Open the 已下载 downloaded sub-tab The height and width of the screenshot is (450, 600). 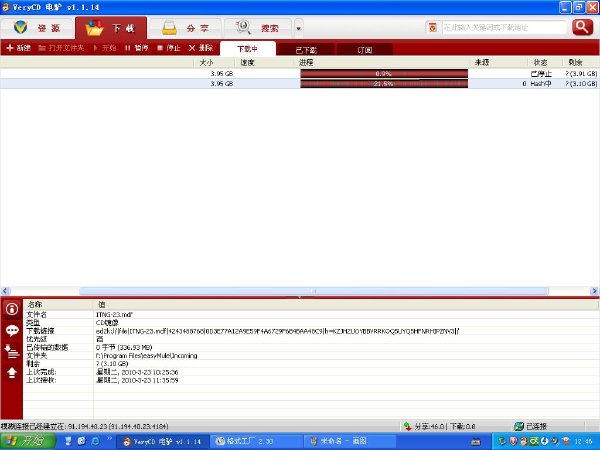306,50
